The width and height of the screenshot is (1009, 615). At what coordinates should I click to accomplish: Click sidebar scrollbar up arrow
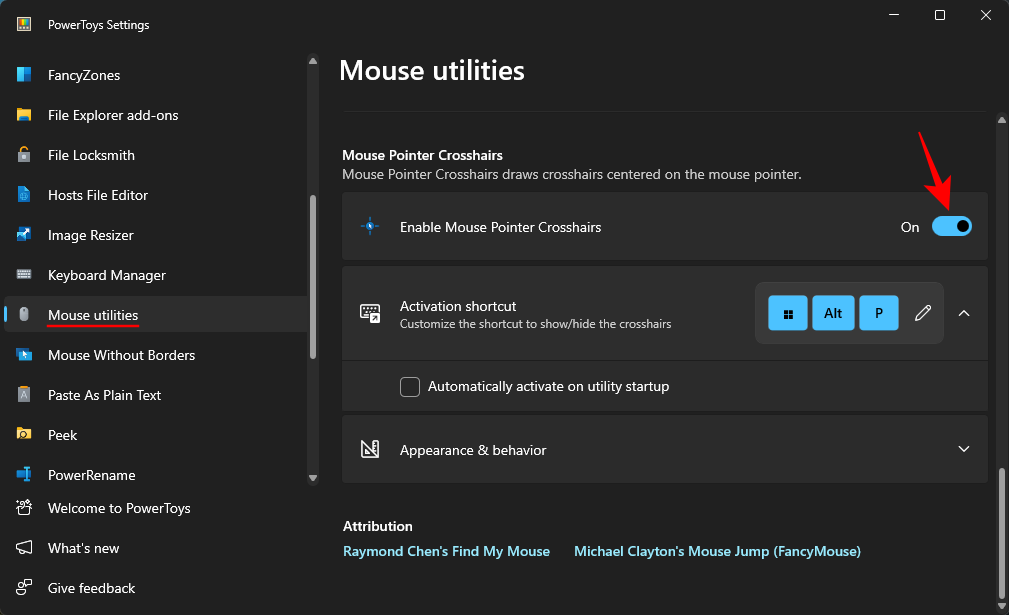(x=313, y=61)
